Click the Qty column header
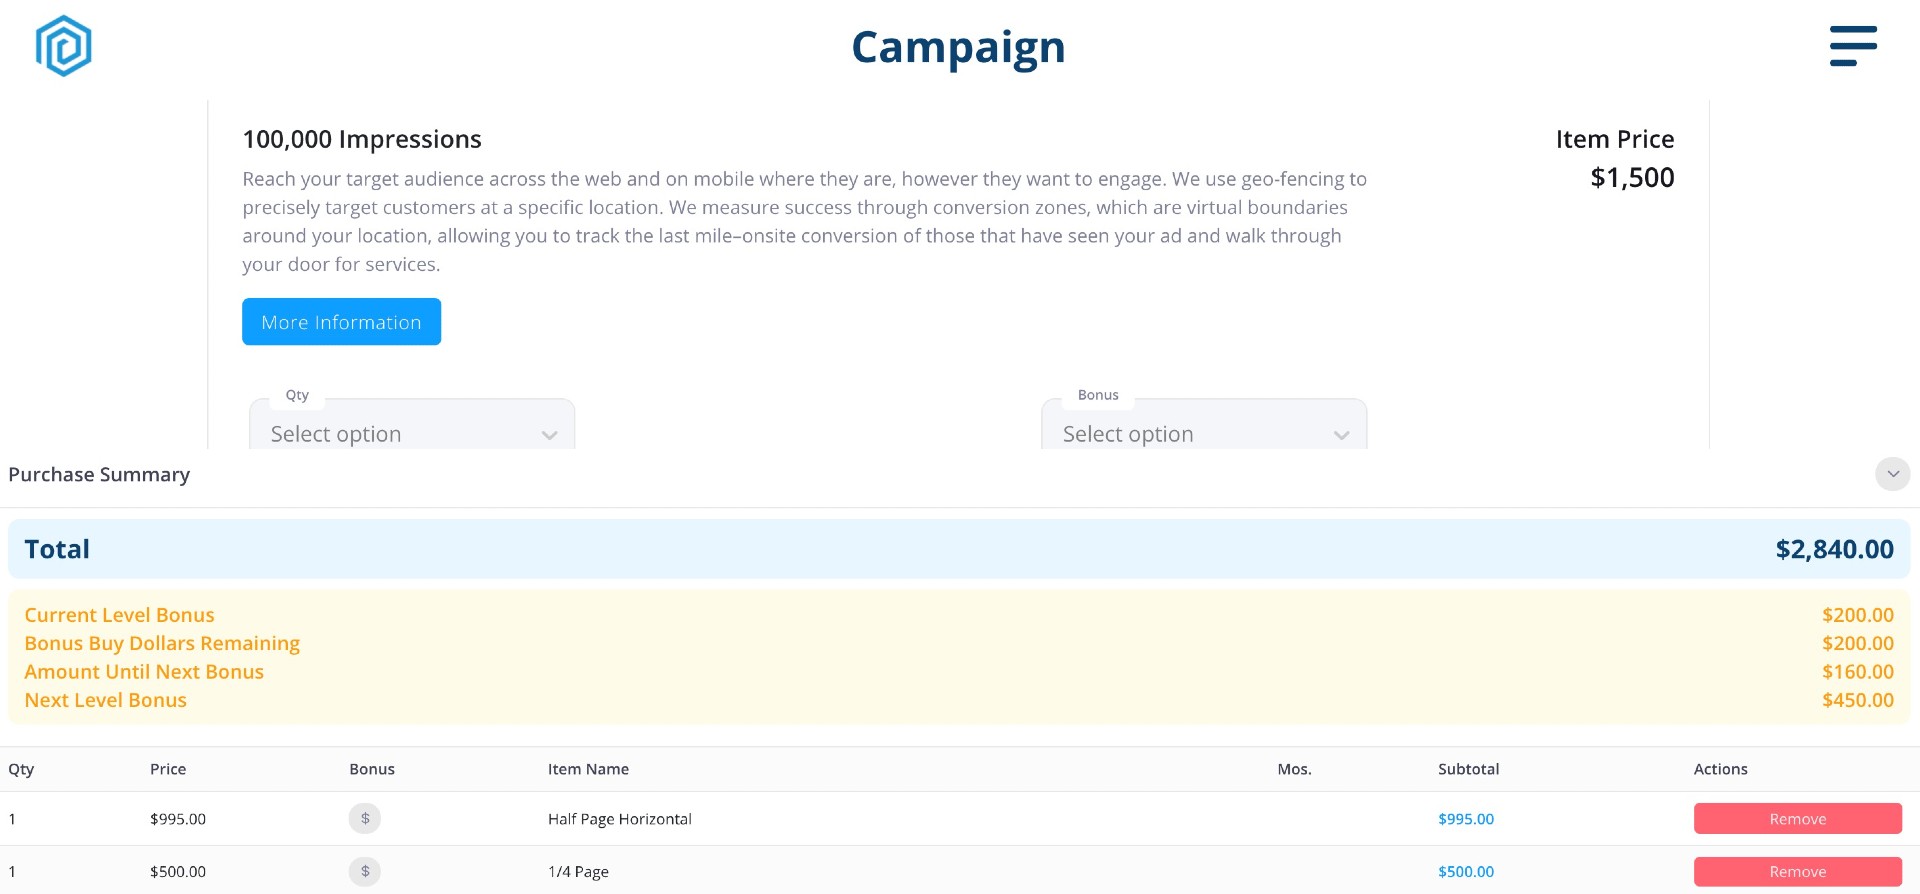This screenshot has width=1920, height=894. (x=21, y=769)
